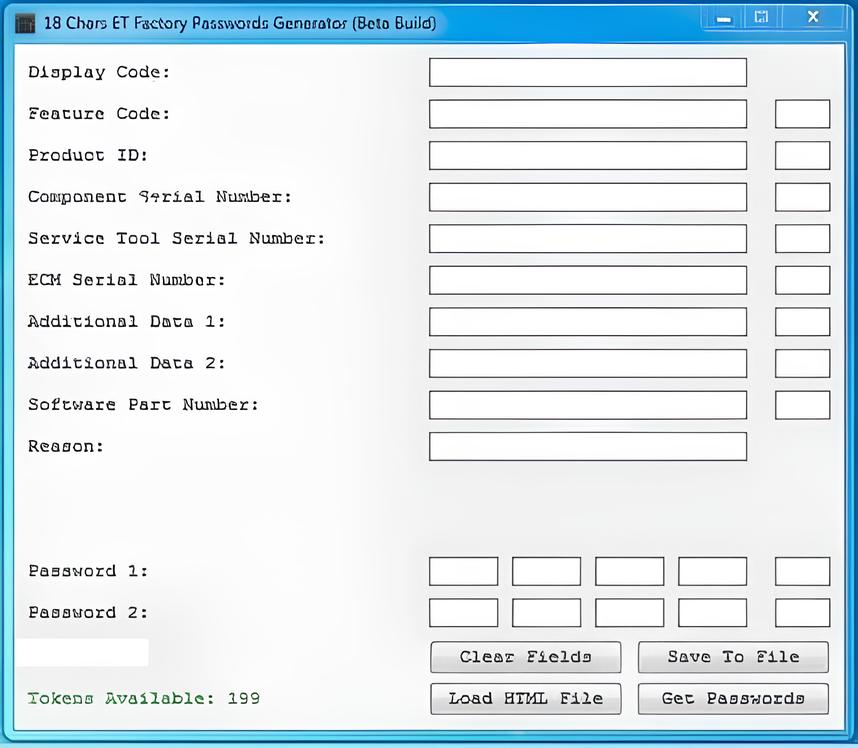The image size is (858, 748).
Task: Click the small box beside Feature Code
Action: pos(802,113)
